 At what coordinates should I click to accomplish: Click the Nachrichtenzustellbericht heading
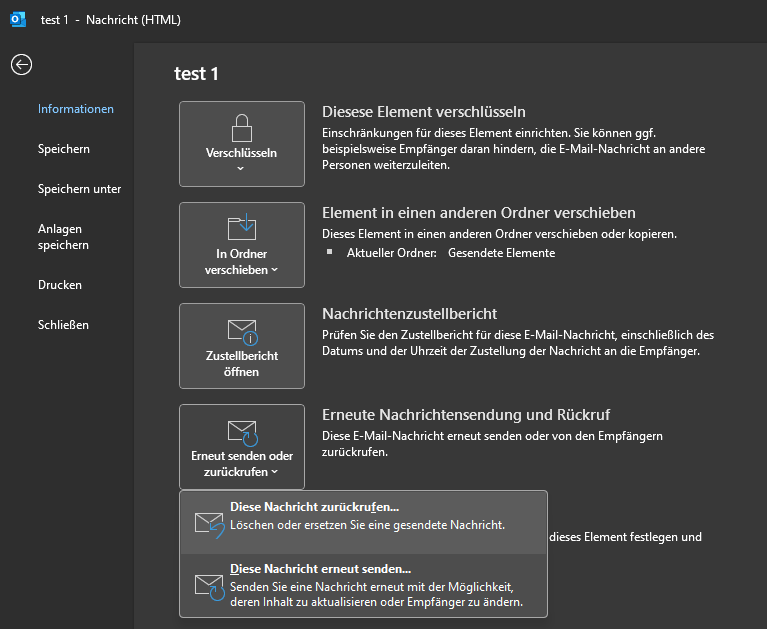(409, 314)
